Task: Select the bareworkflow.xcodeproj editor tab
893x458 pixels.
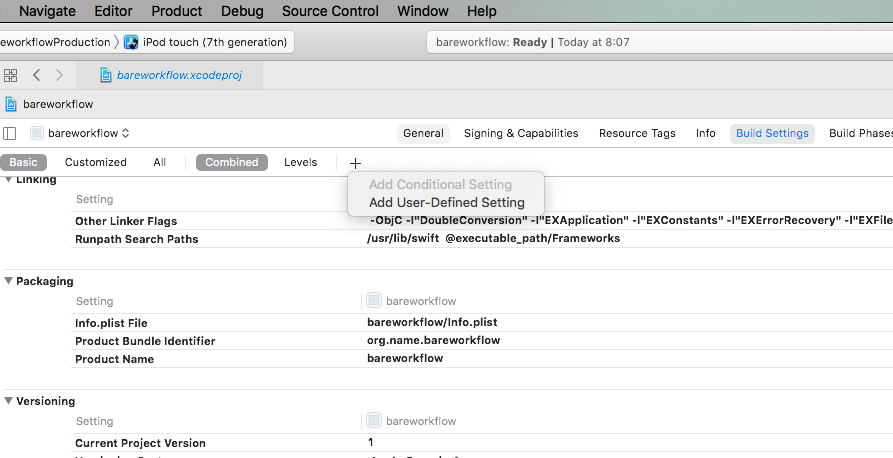Action: [171, 75]
